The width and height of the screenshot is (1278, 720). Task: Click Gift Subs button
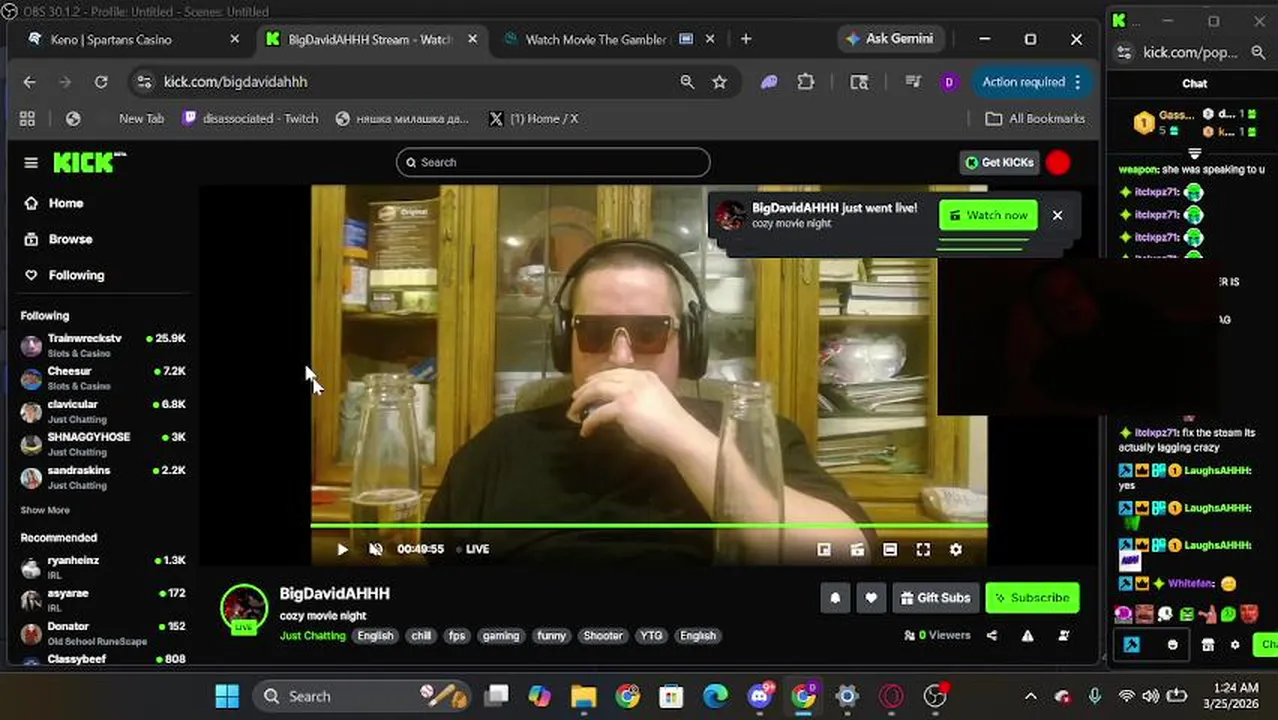coord(935,598)
